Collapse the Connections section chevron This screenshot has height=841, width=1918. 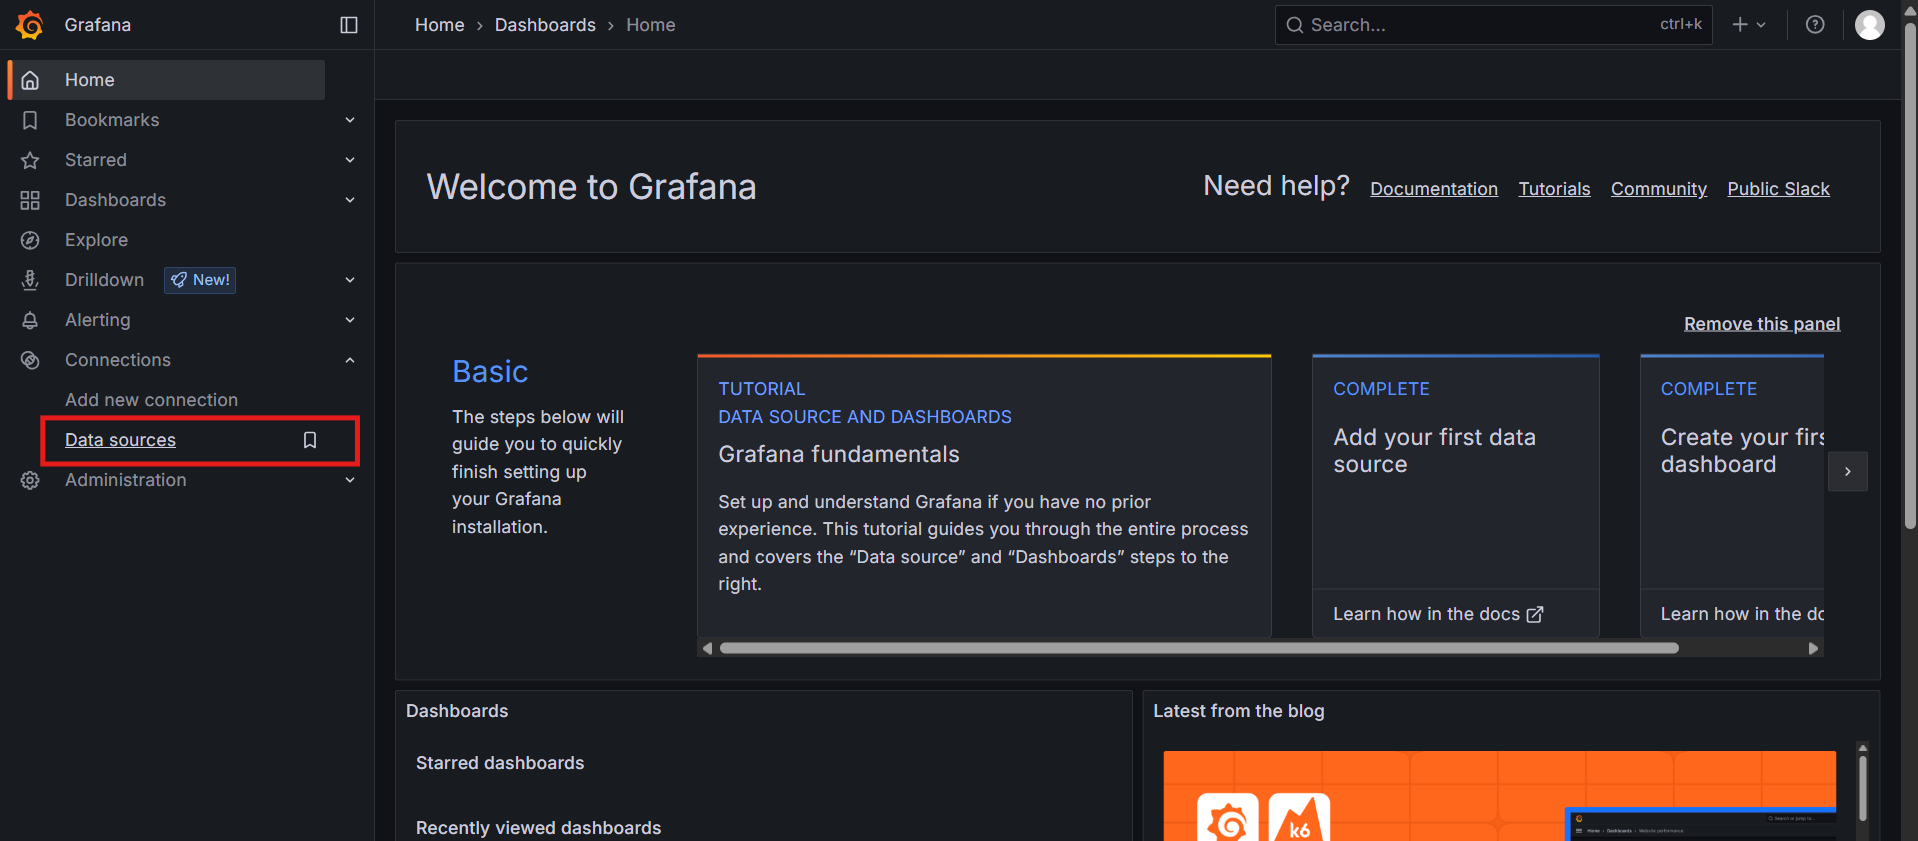[350, 360]
